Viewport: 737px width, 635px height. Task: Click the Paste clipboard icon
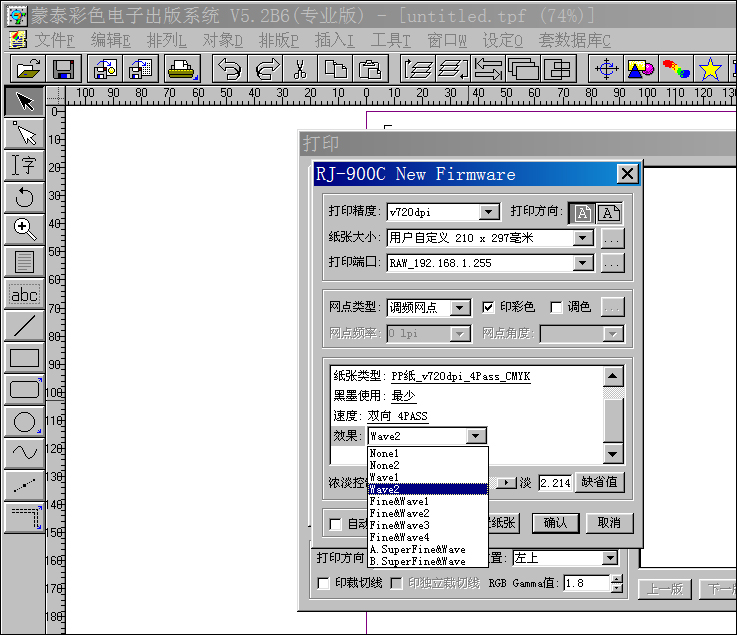click(x=370, y=70)
